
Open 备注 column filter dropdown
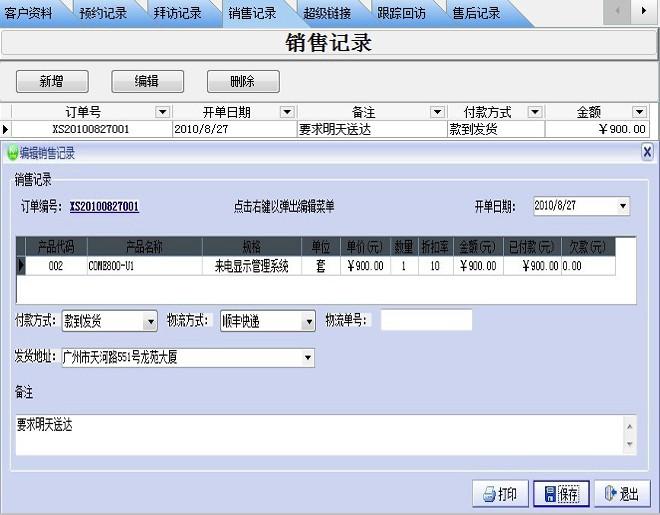(x=436, y=113)
